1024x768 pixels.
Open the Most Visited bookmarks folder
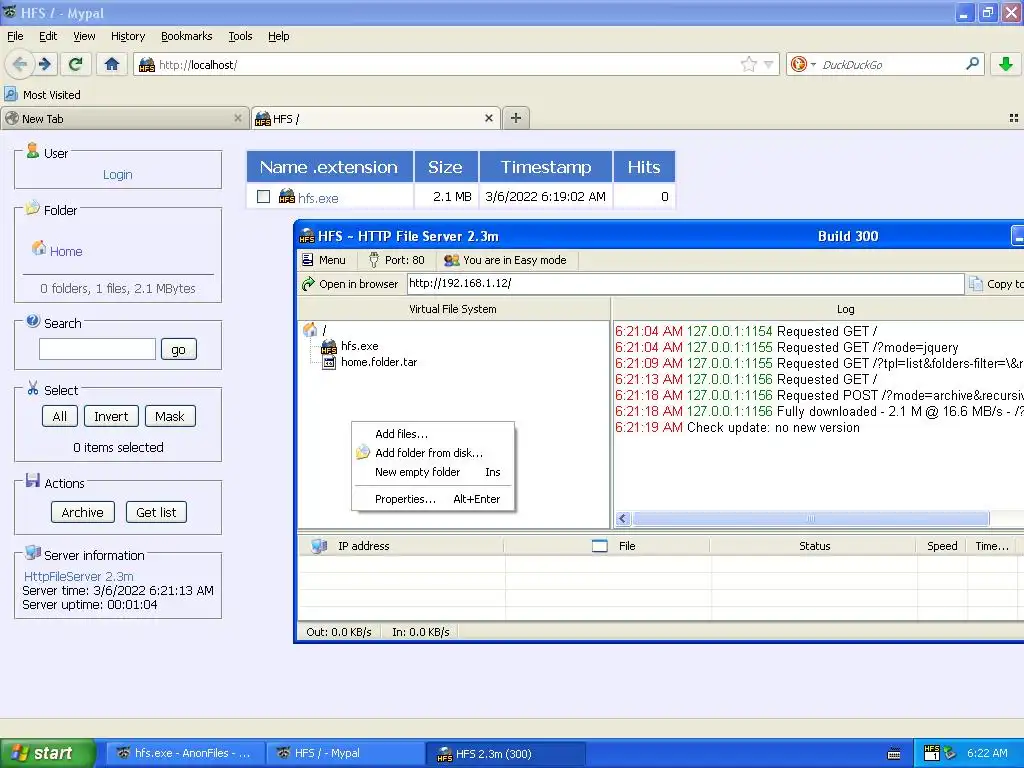[x=43, y=95]
